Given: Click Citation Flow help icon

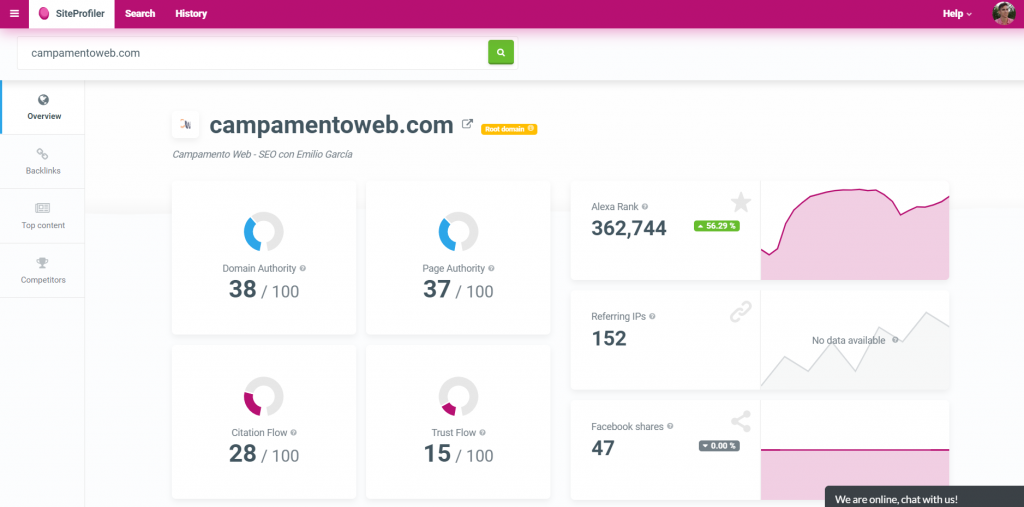Looking at the screenshot, I should coord(293,433).
